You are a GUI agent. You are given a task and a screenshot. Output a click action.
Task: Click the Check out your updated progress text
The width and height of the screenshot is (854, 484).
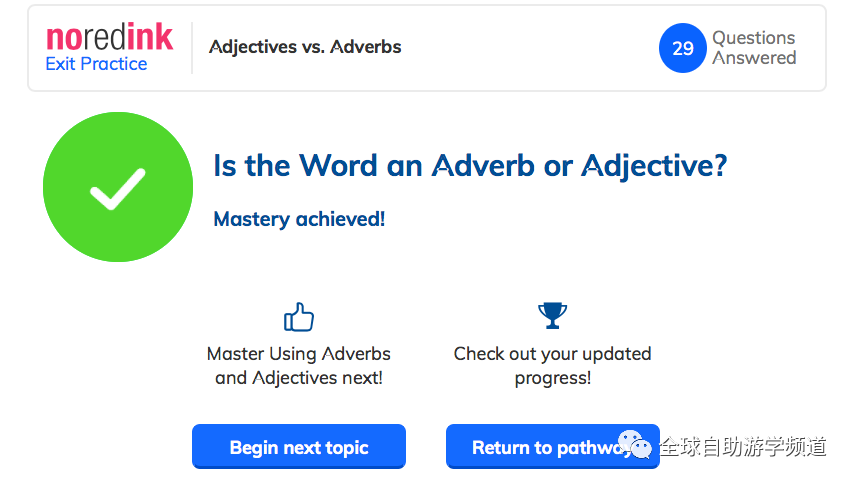[552, 366]
